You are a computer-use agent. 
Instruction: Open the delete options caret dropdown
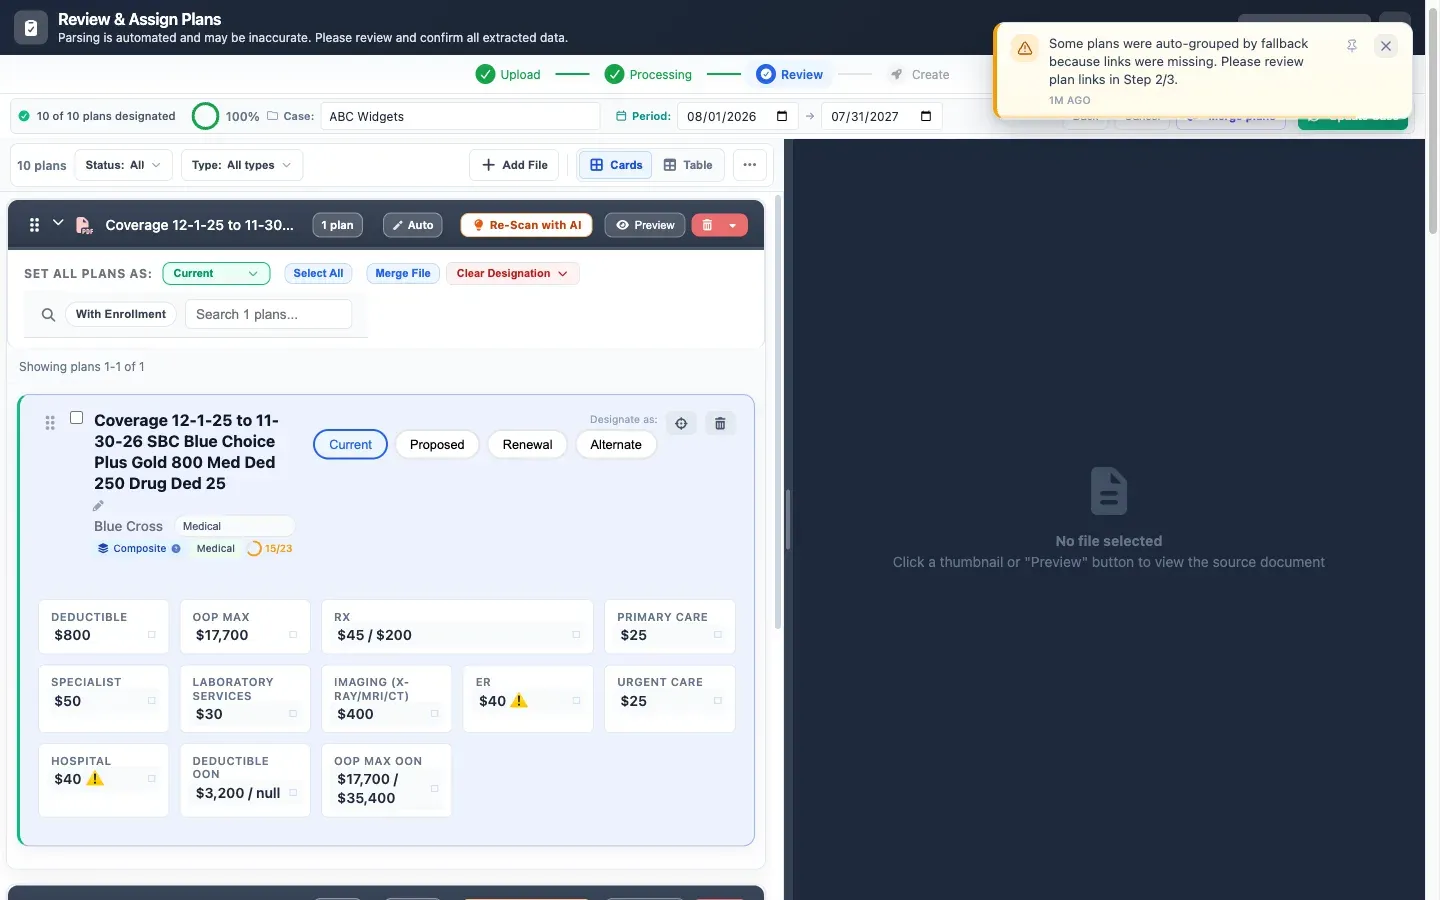(733, 225)
